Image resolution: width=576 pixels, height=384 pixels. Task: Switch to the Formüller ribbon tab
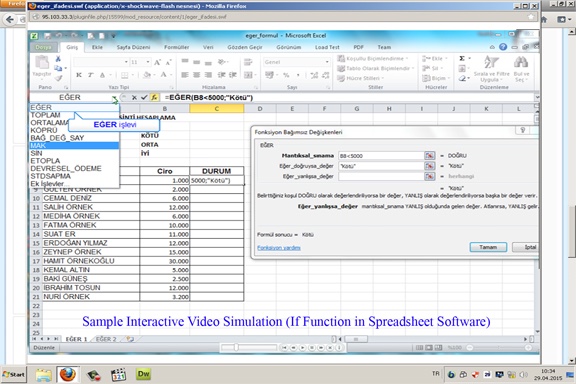(176, 47)
